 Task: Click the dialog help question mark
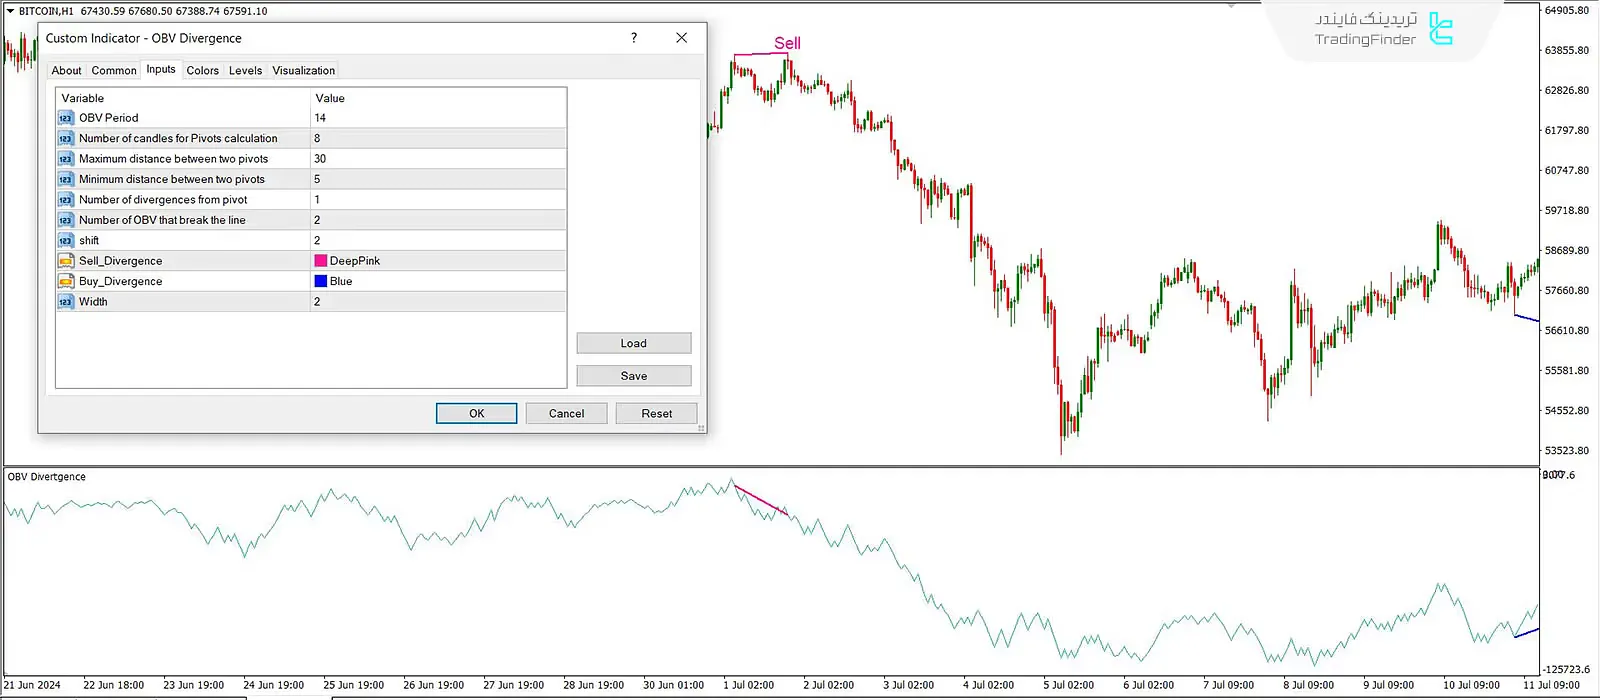click(x=633, y=38)
